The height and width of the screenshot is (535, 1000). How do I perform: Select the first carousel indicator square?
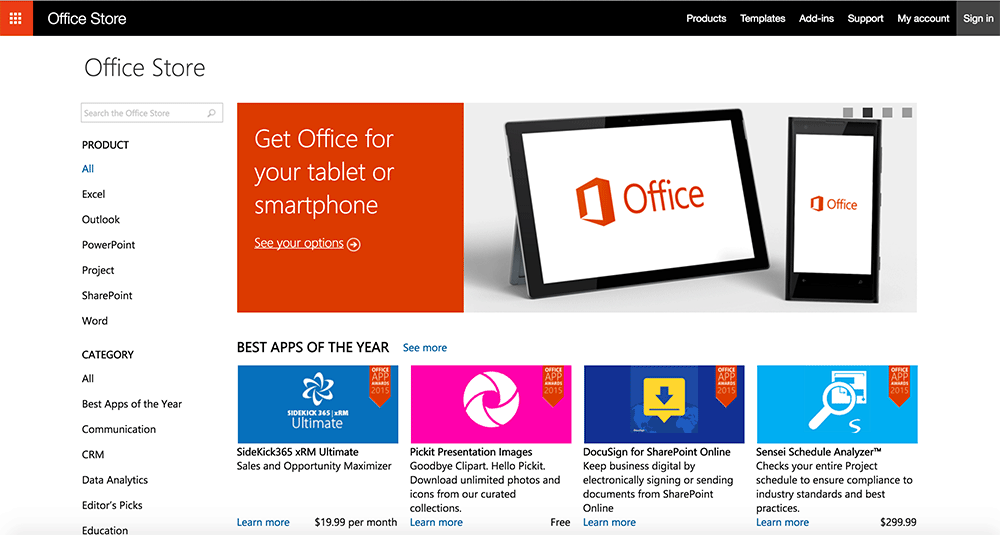coord(848,112)
